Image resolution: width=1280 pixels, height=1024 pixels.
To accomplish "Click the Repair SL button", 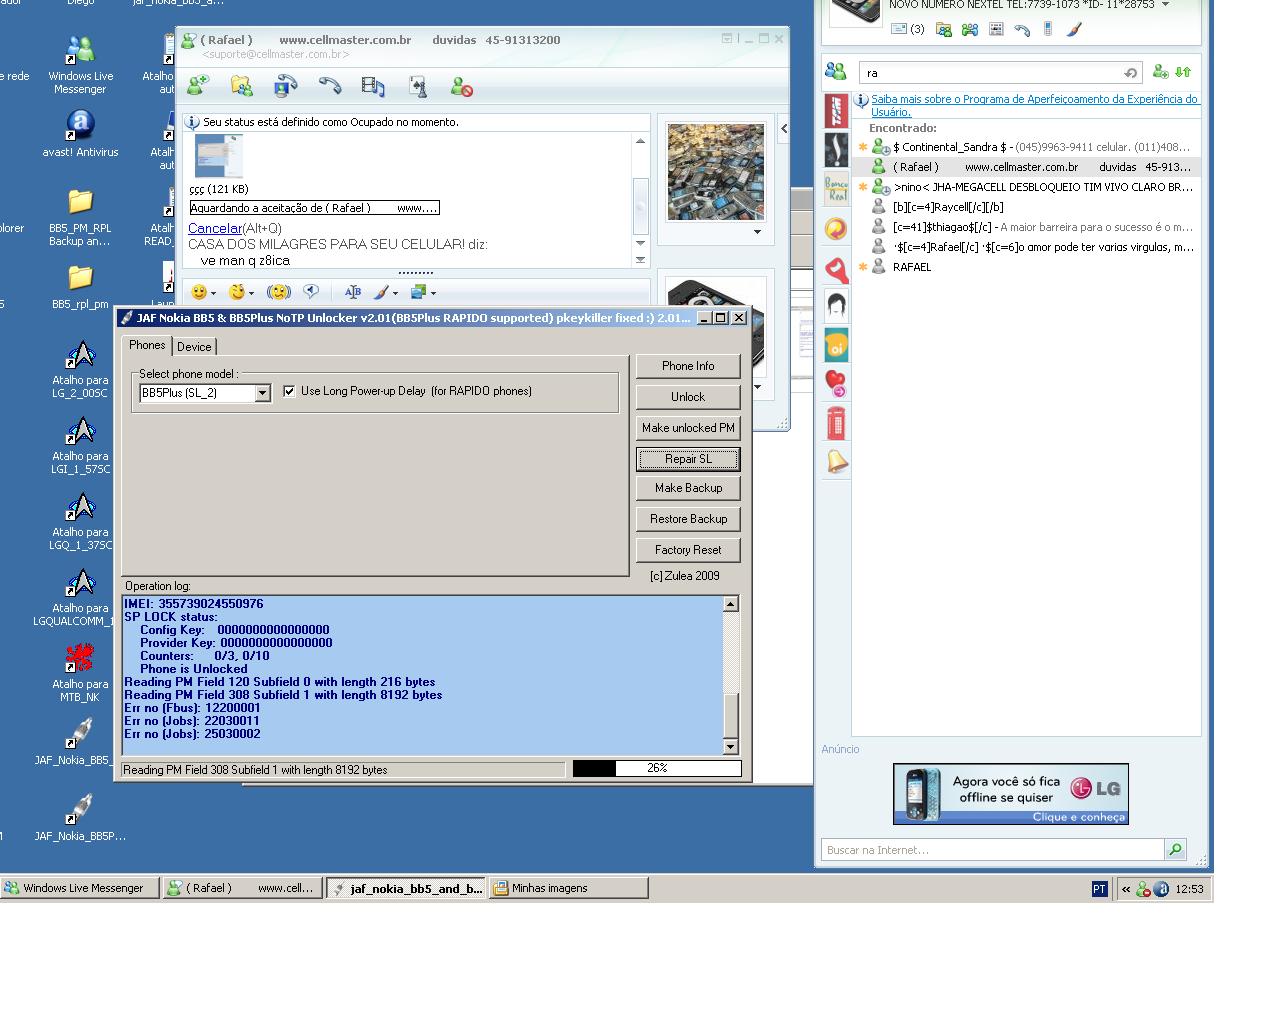I will point(688,459).
